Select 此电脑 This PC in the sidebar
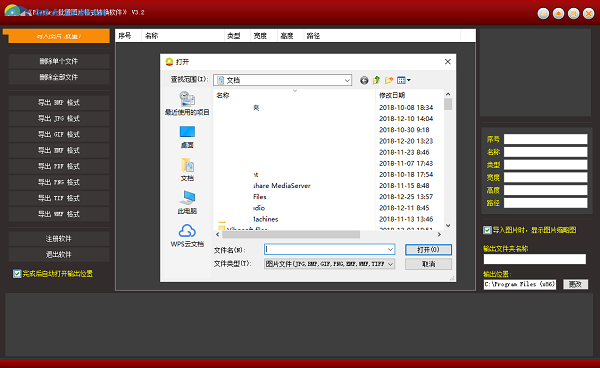The width and height of the screenshot is (600, 368). pyautogui.click(x=187, y=202)
